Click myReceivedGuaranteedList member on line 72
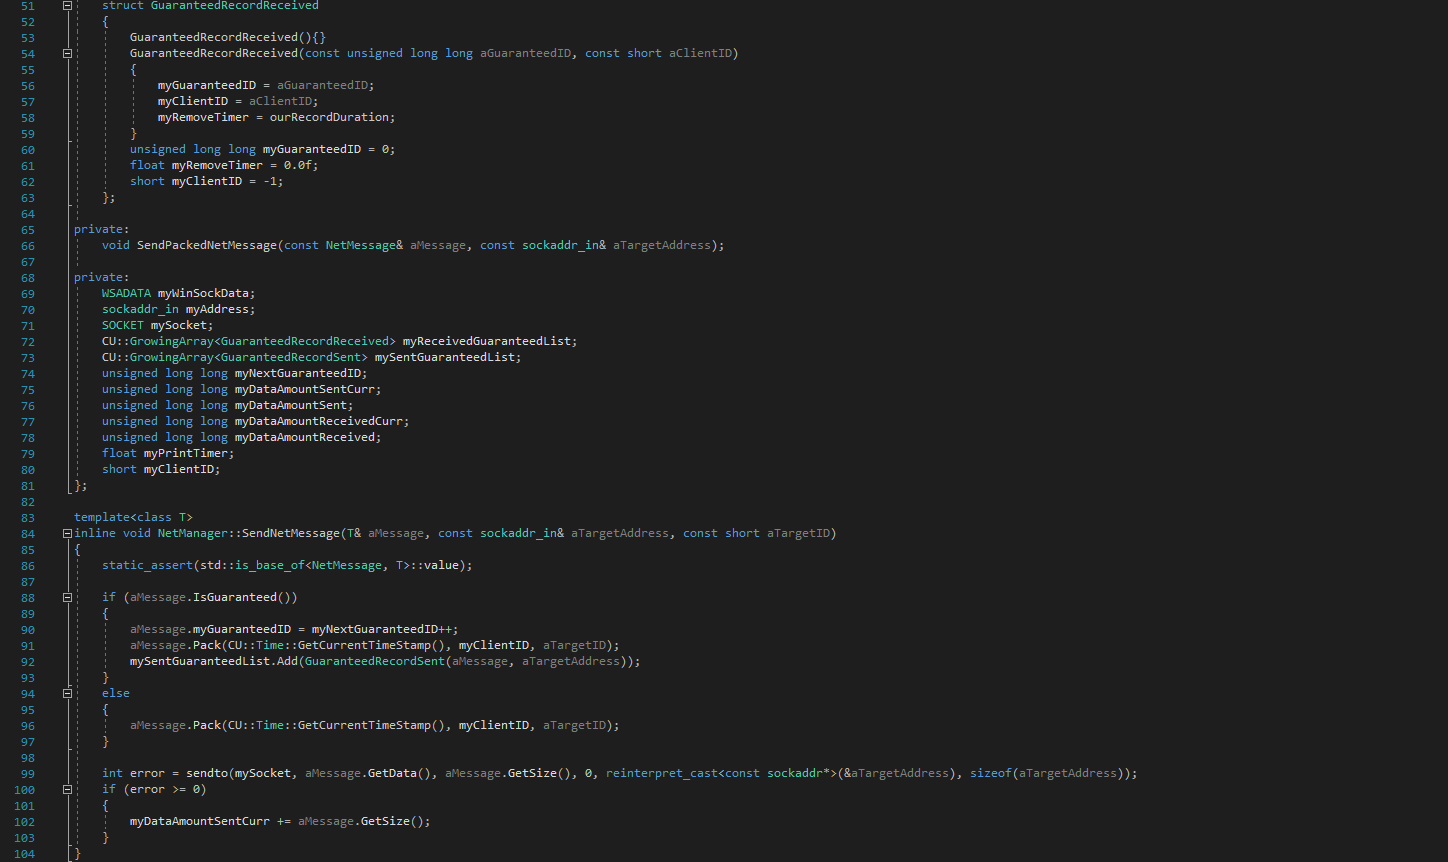 (487, 341)
